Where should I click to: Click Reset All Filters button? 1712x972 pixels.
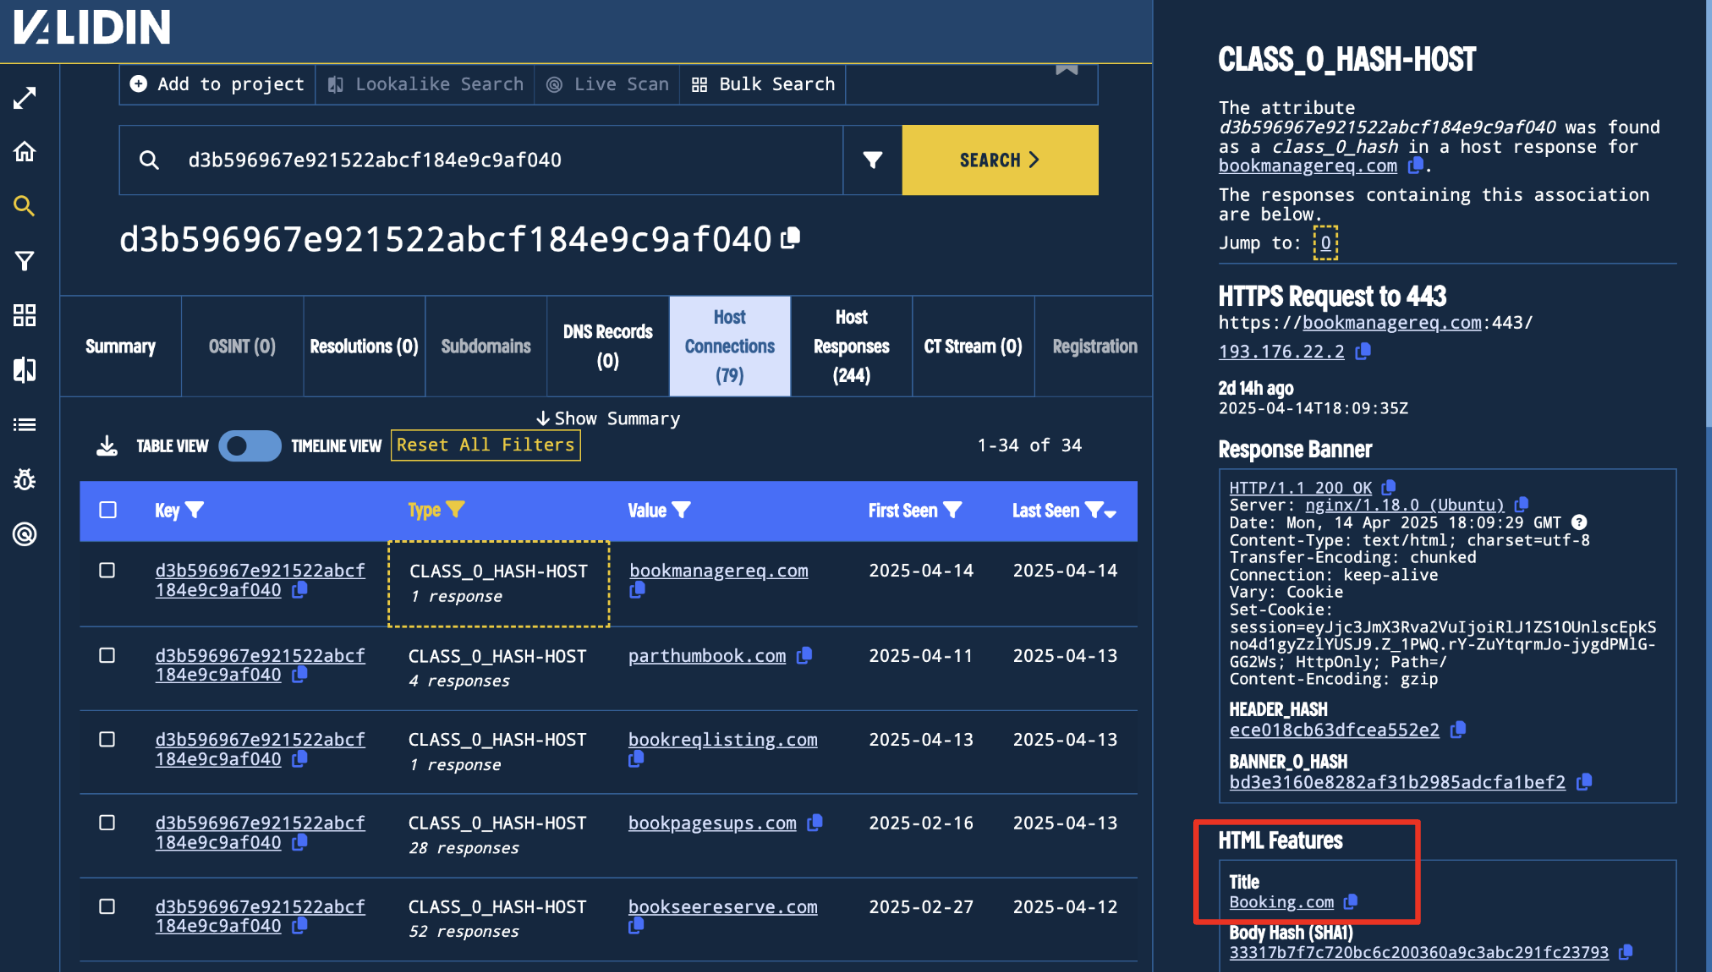pyautogui.click(x=485, y=445)
